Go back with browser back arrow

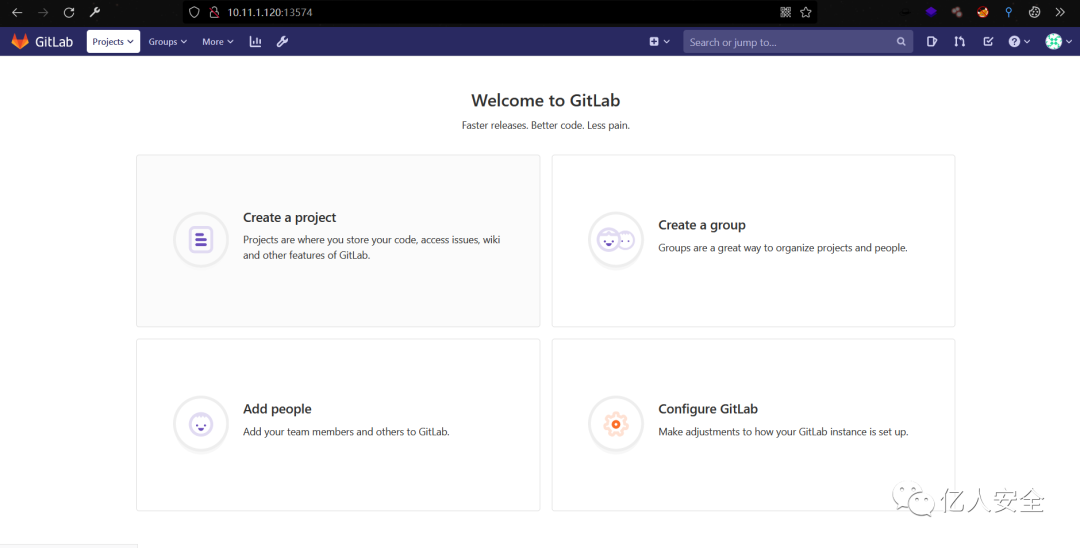[x=17, y=12]
